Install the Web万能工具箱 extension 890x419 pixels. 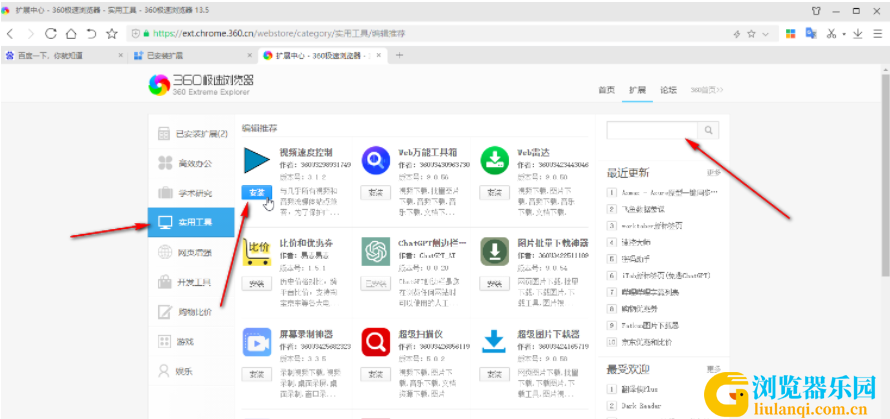pos(375,192)
